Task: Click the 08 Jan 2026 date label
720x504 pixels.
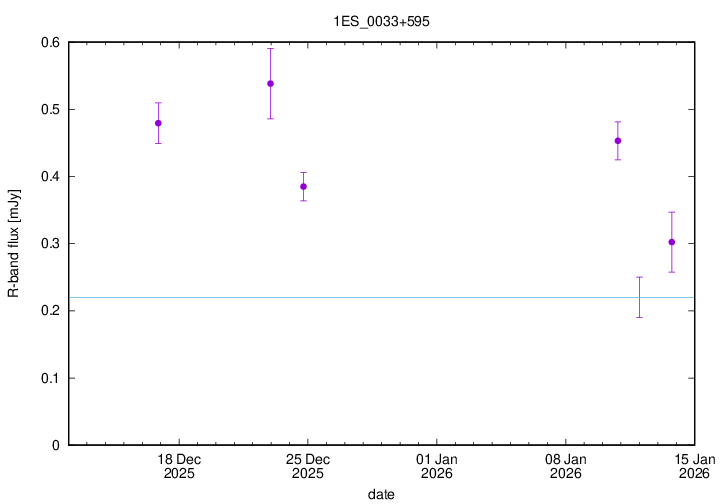Action: [x=566, y=466]
